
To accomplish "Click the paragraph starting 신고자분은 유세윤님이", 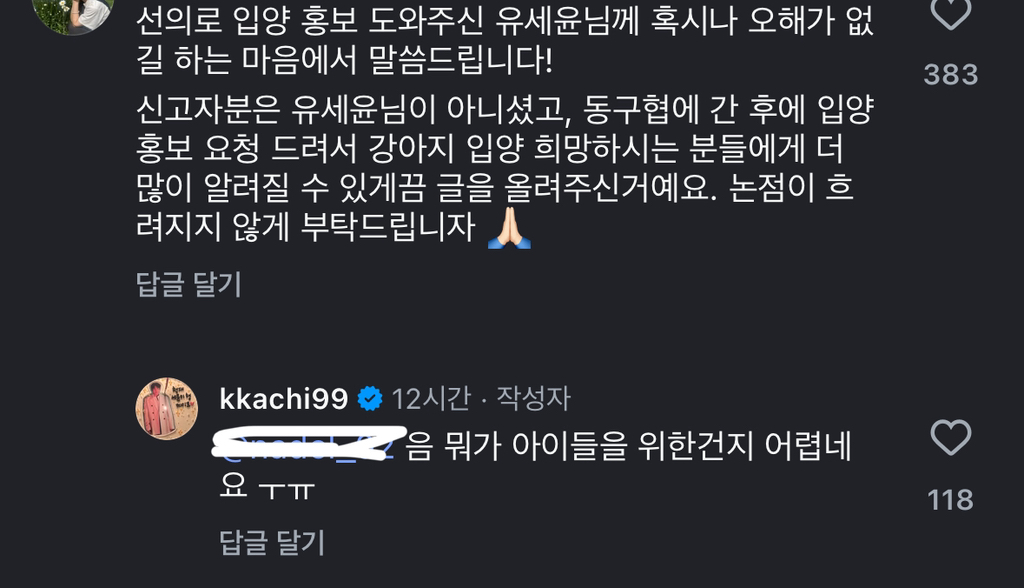I will point(505,169).
